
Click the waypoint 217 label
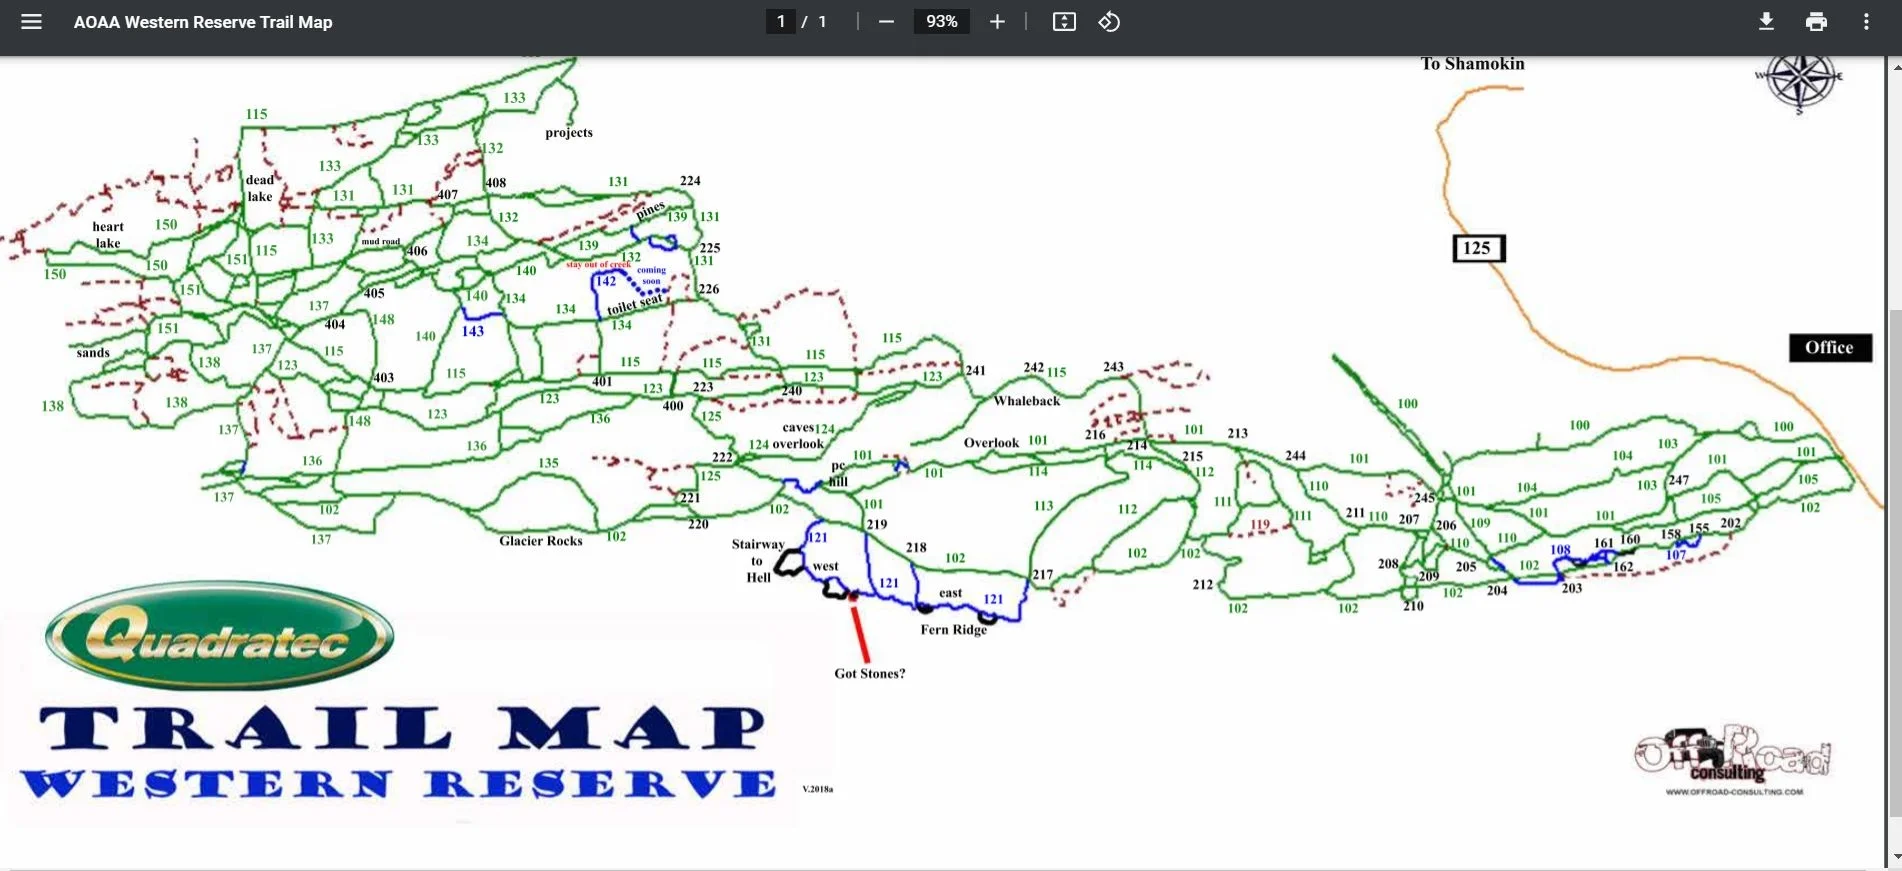point(1043,575)
